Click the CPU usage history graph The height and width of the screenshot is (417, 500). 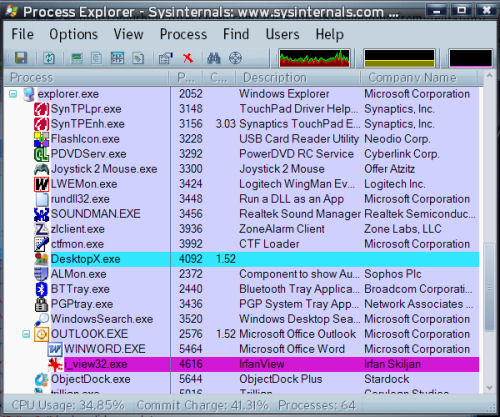(314, 58)
